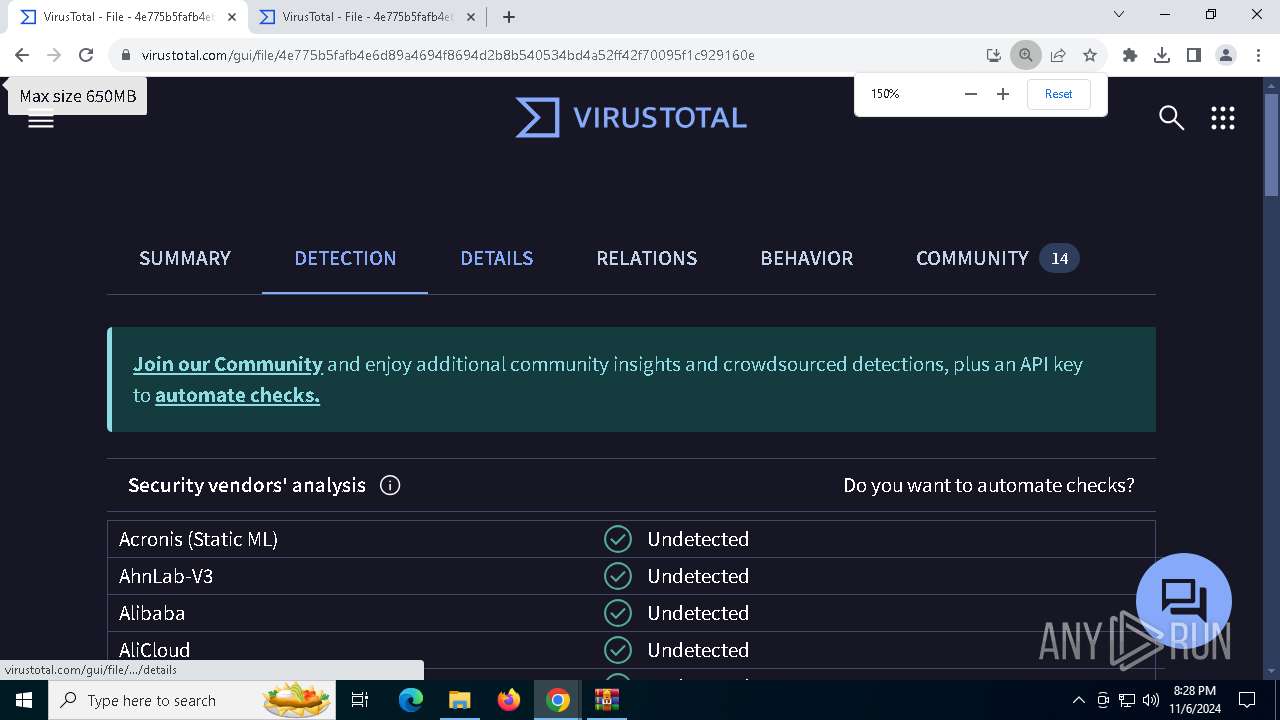
Task: Decrease zoom with the minus button
Action: (970, 94)
